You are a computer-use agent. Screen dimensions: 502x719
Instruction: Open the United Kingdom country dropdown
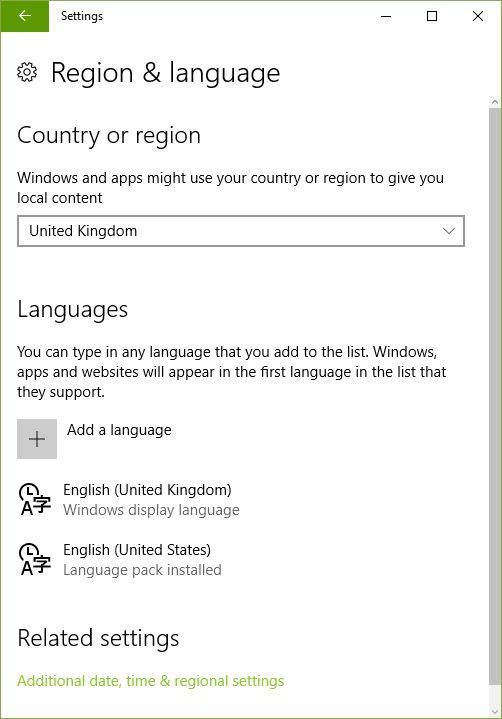241,231
